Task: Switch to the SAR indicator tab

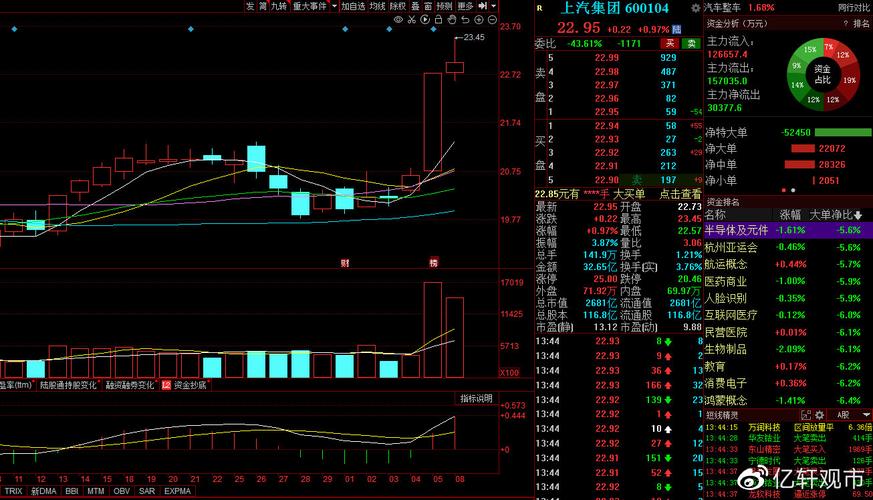Action: (x=147, y=491)
